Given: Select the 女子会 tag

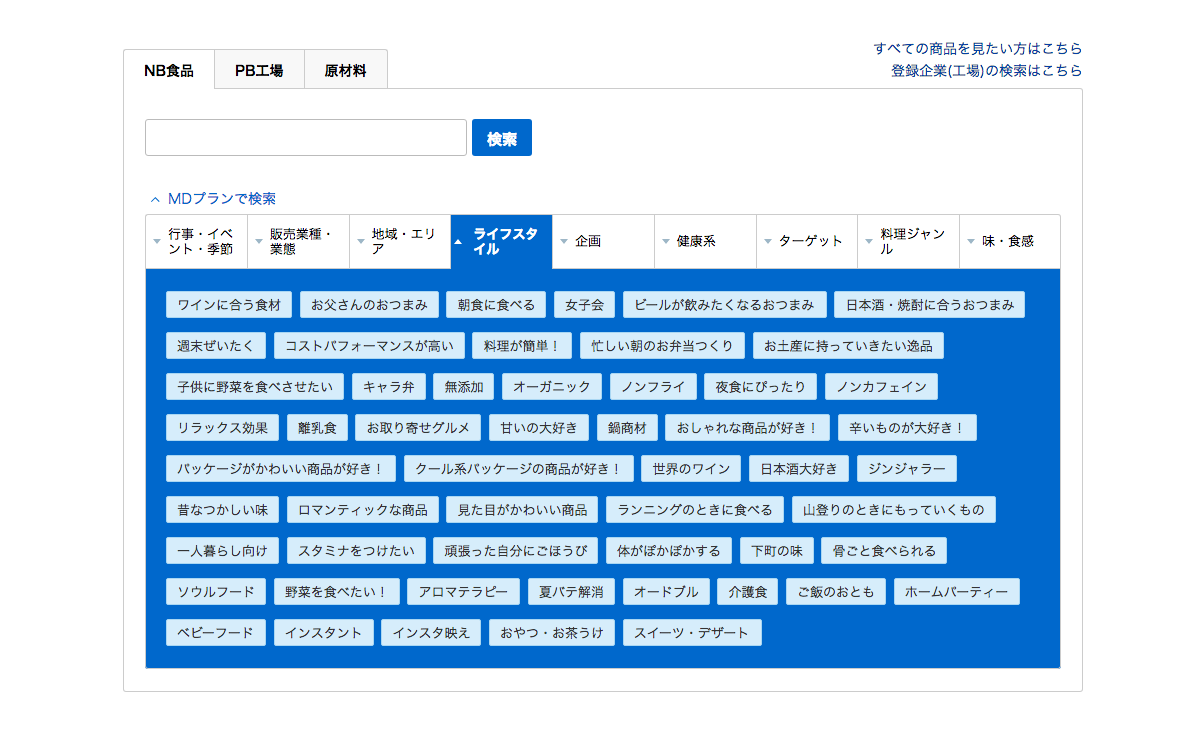Looking at the screenshot, I should [x=585, y=305].
